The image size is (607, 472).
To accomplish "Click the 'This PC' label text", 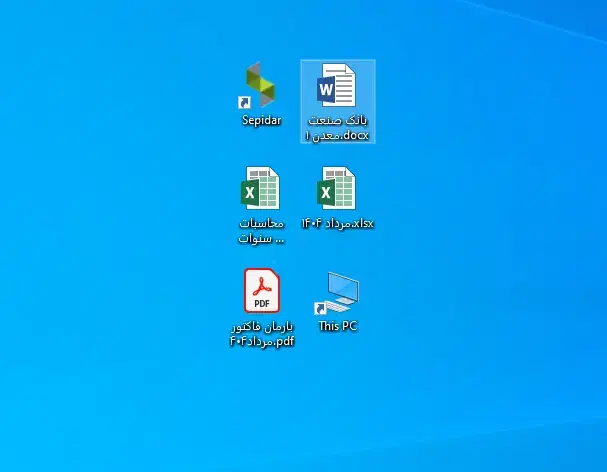I will point(338,326).
